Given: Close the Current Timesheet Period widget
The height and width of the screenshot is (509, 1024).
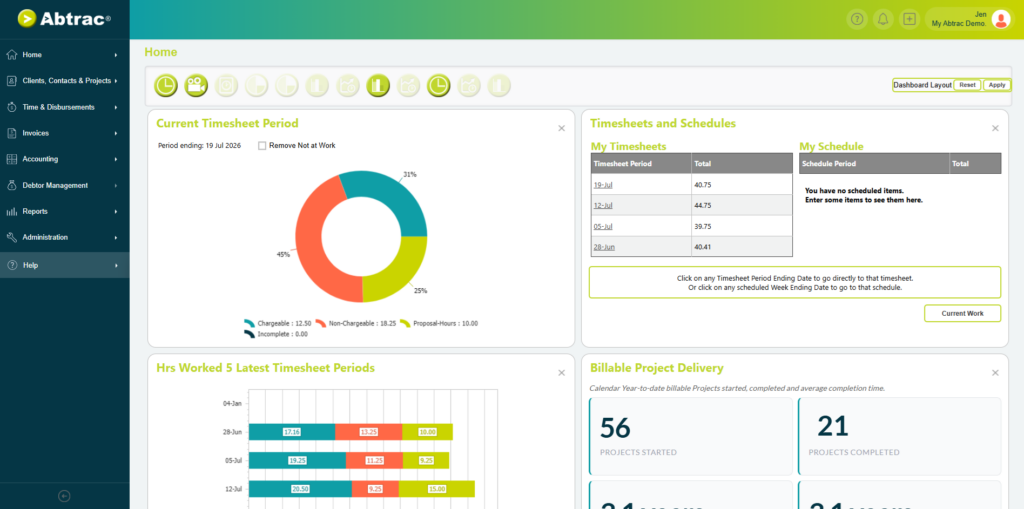Looking at the screenshot, I should [562, 129].
